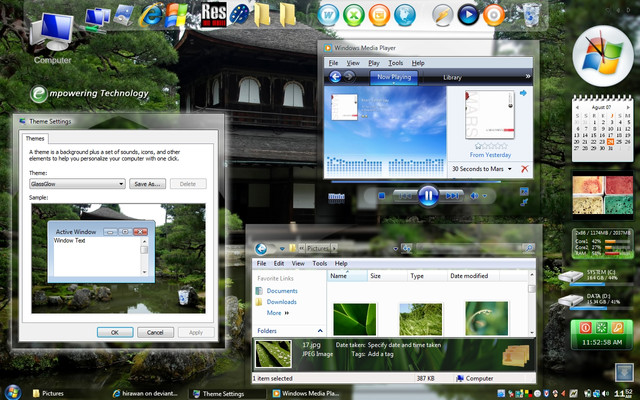Switch to hirawan on deviant taskbar item
Image resolution: width=640 pixels, height=400 pixels.
click(x=145, y=393)
